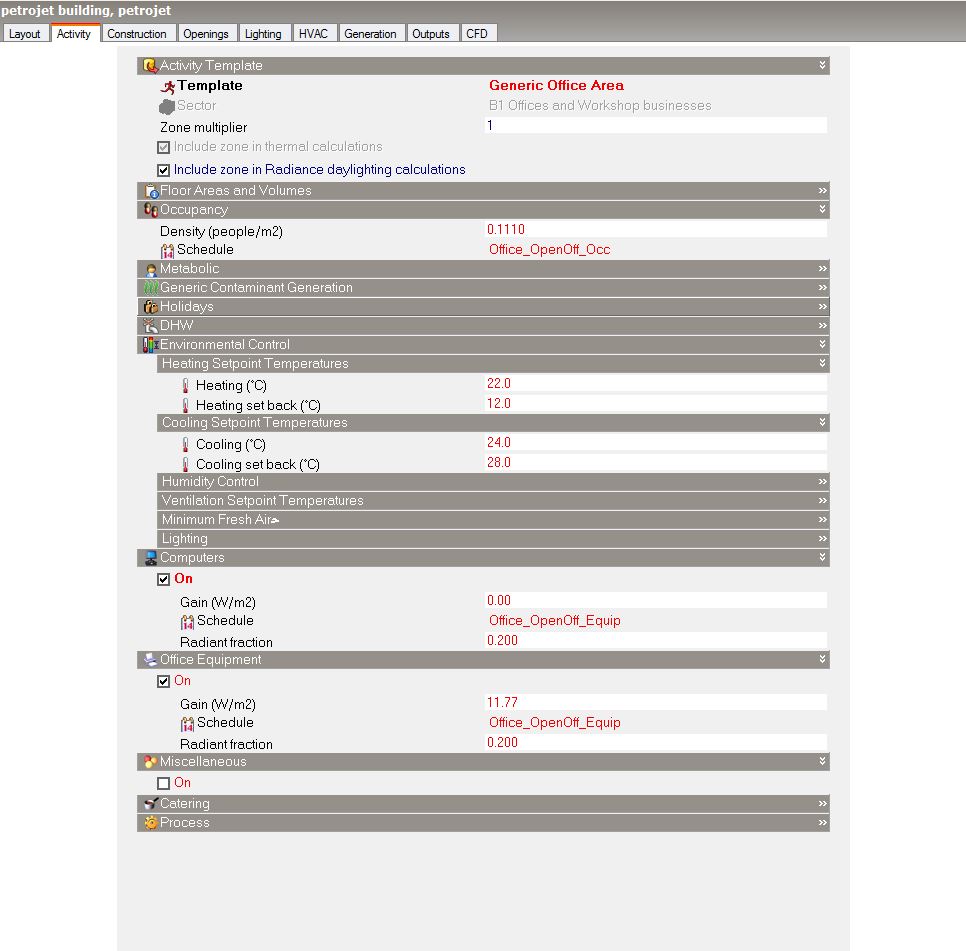Click the Cooling setpoint 24.0 field
This screenshot has width=966, height=951.
(x=655, y=443)
